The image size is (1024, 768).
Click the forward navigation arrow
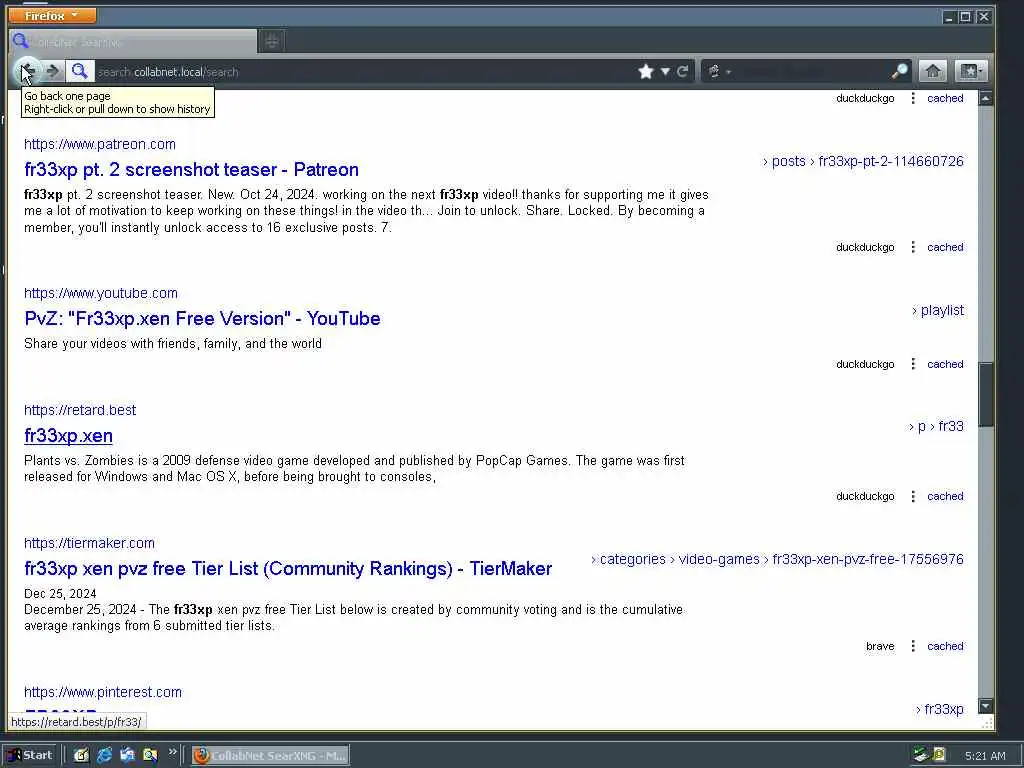(x=54, y=71)
